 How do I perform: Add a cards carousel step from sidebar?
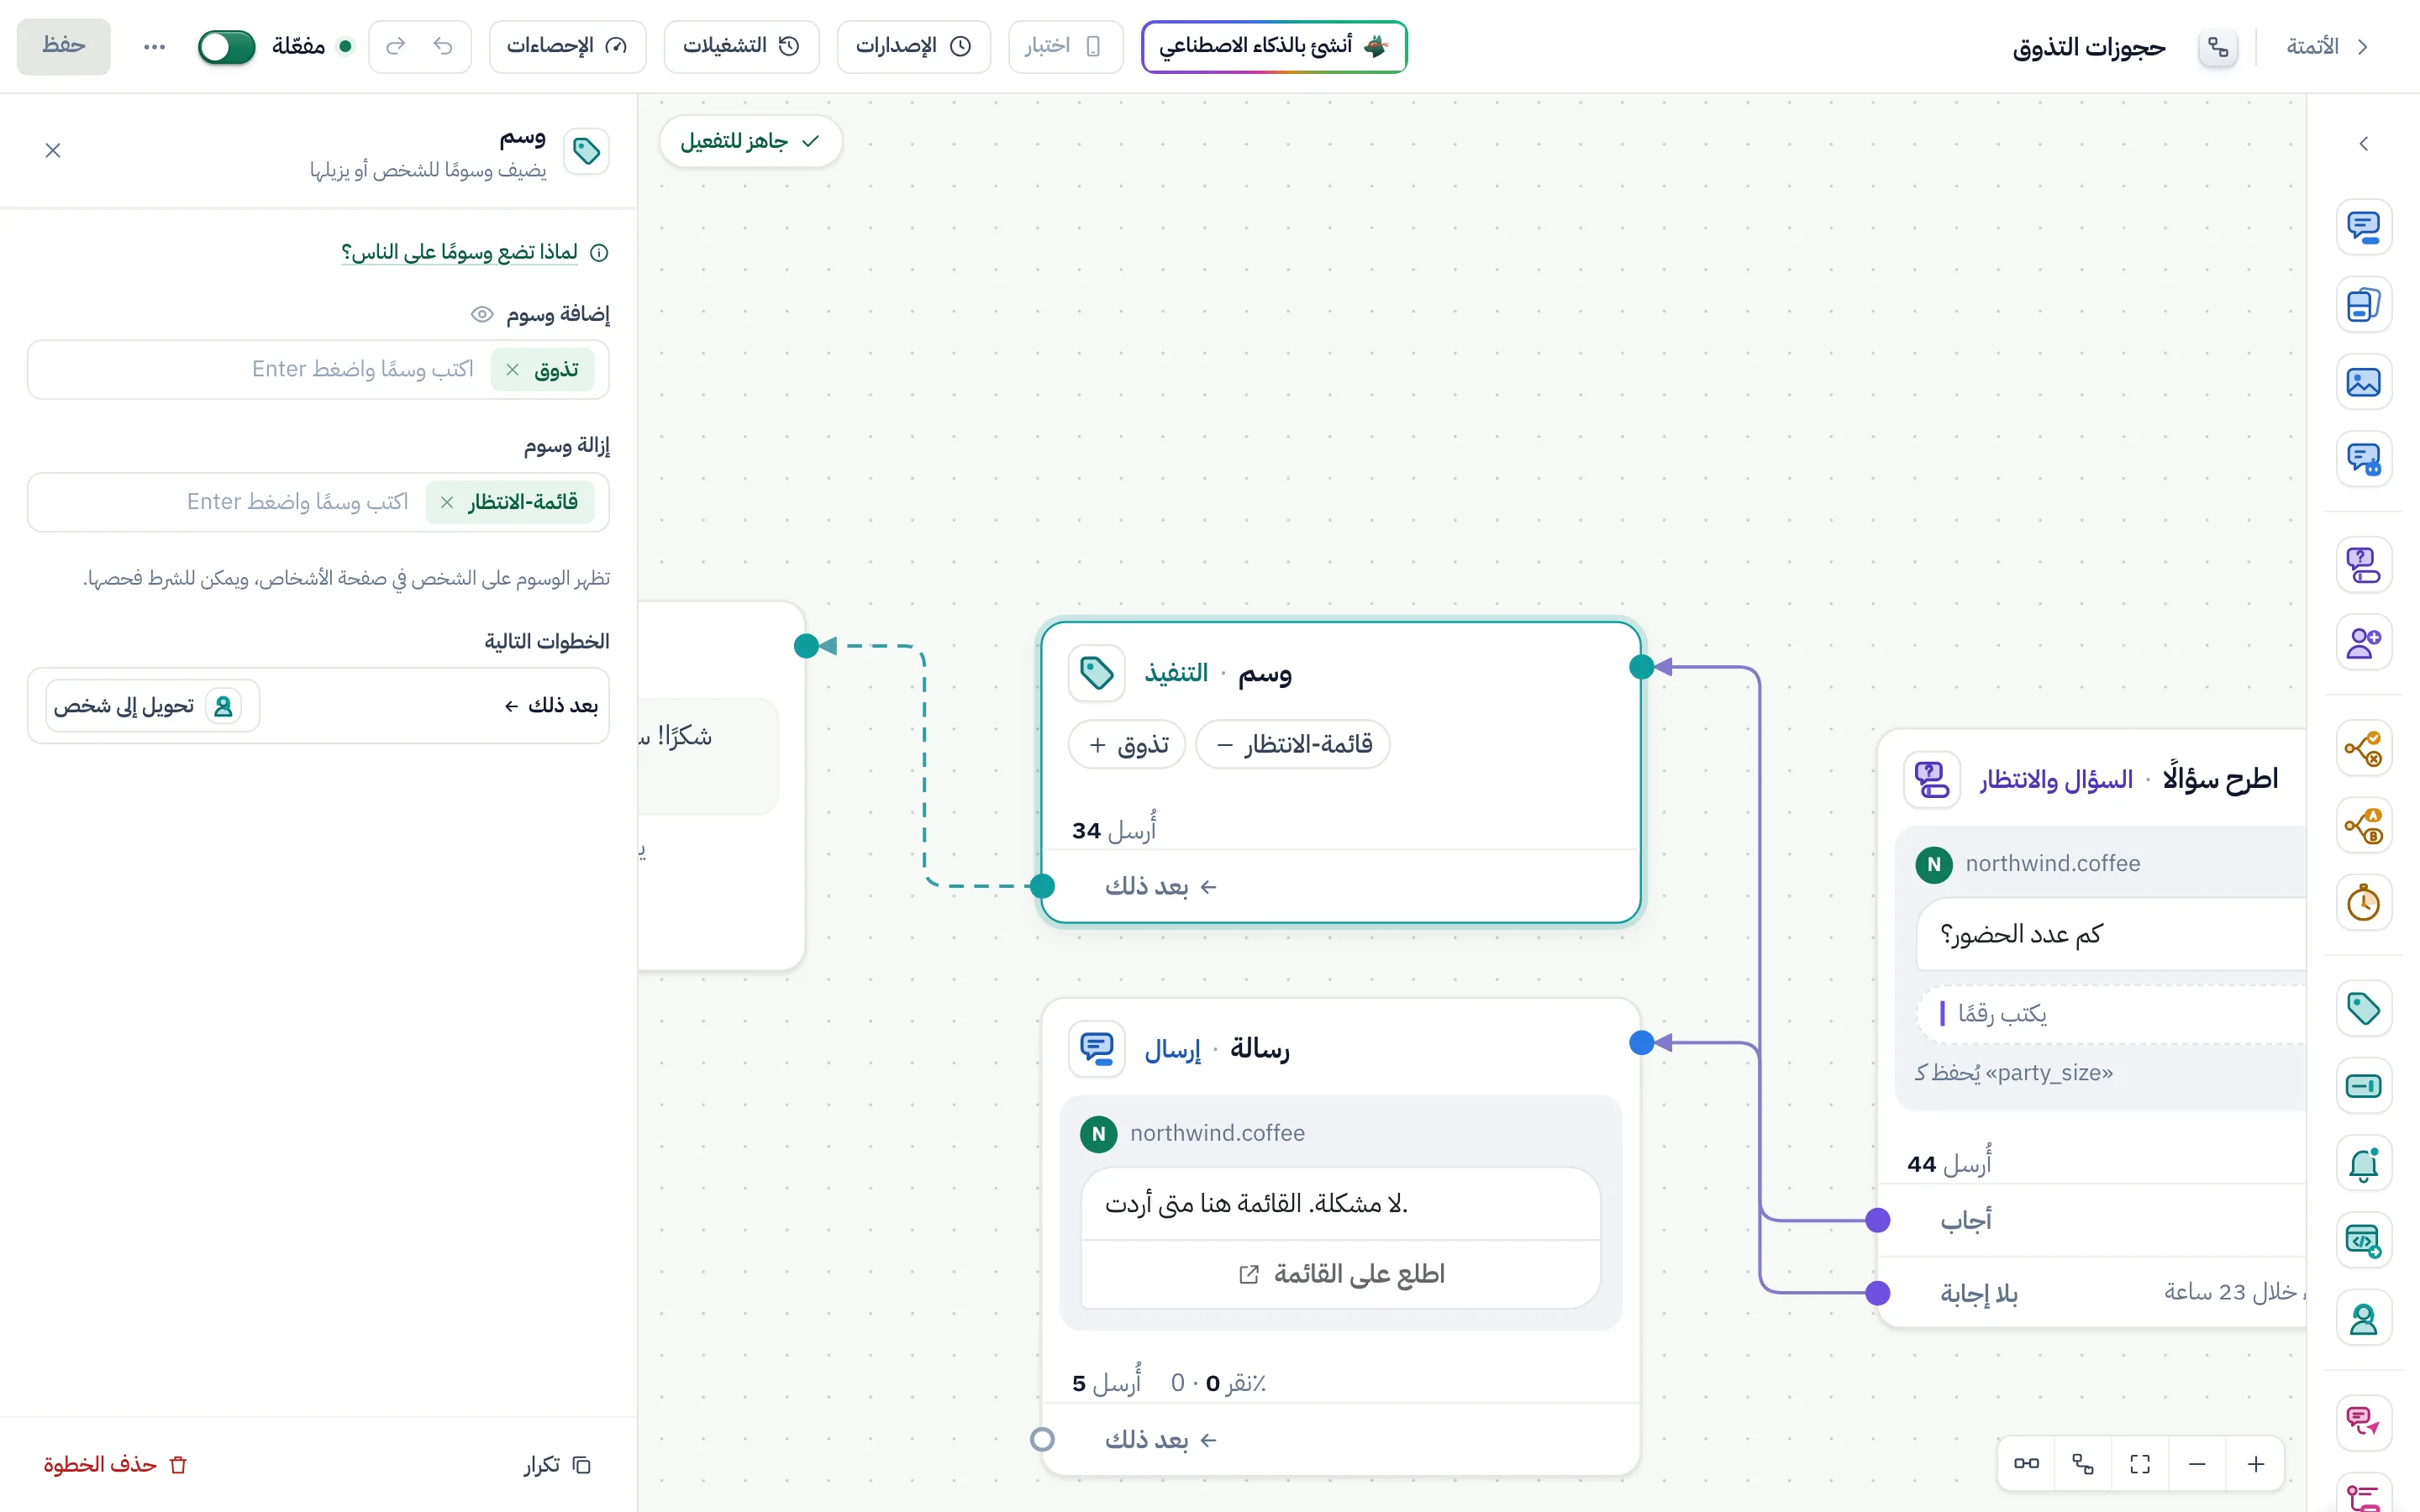pyautogui.click(x=2363, y=305)
